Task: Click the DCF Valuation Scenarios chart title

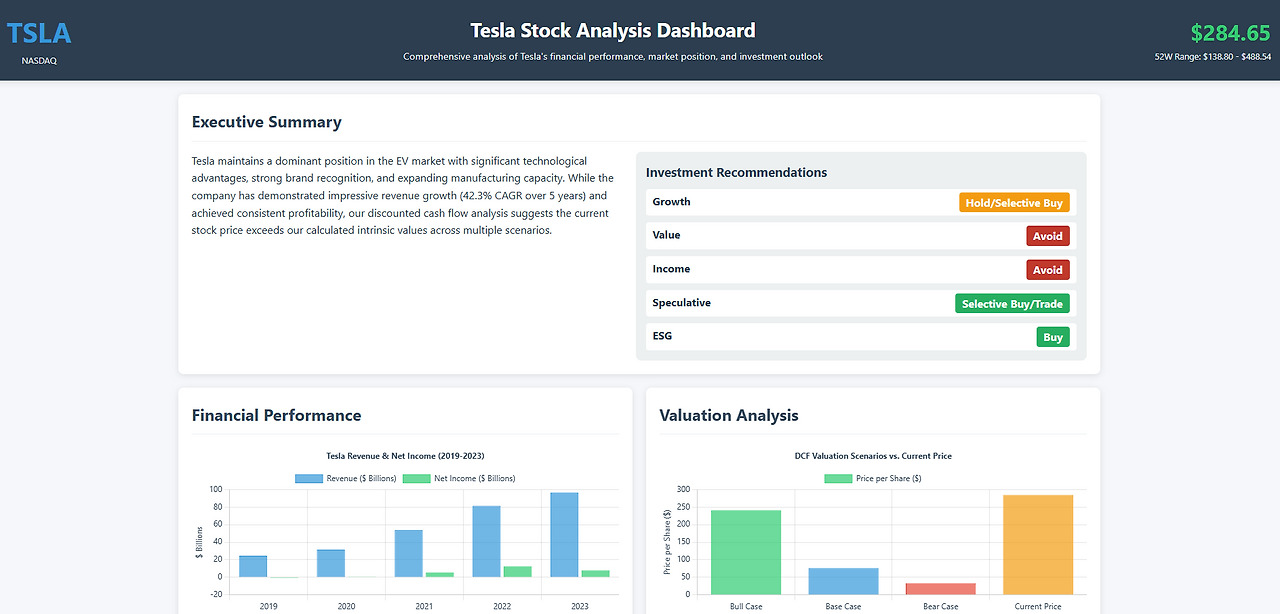Action: click(x=873, y=456)
